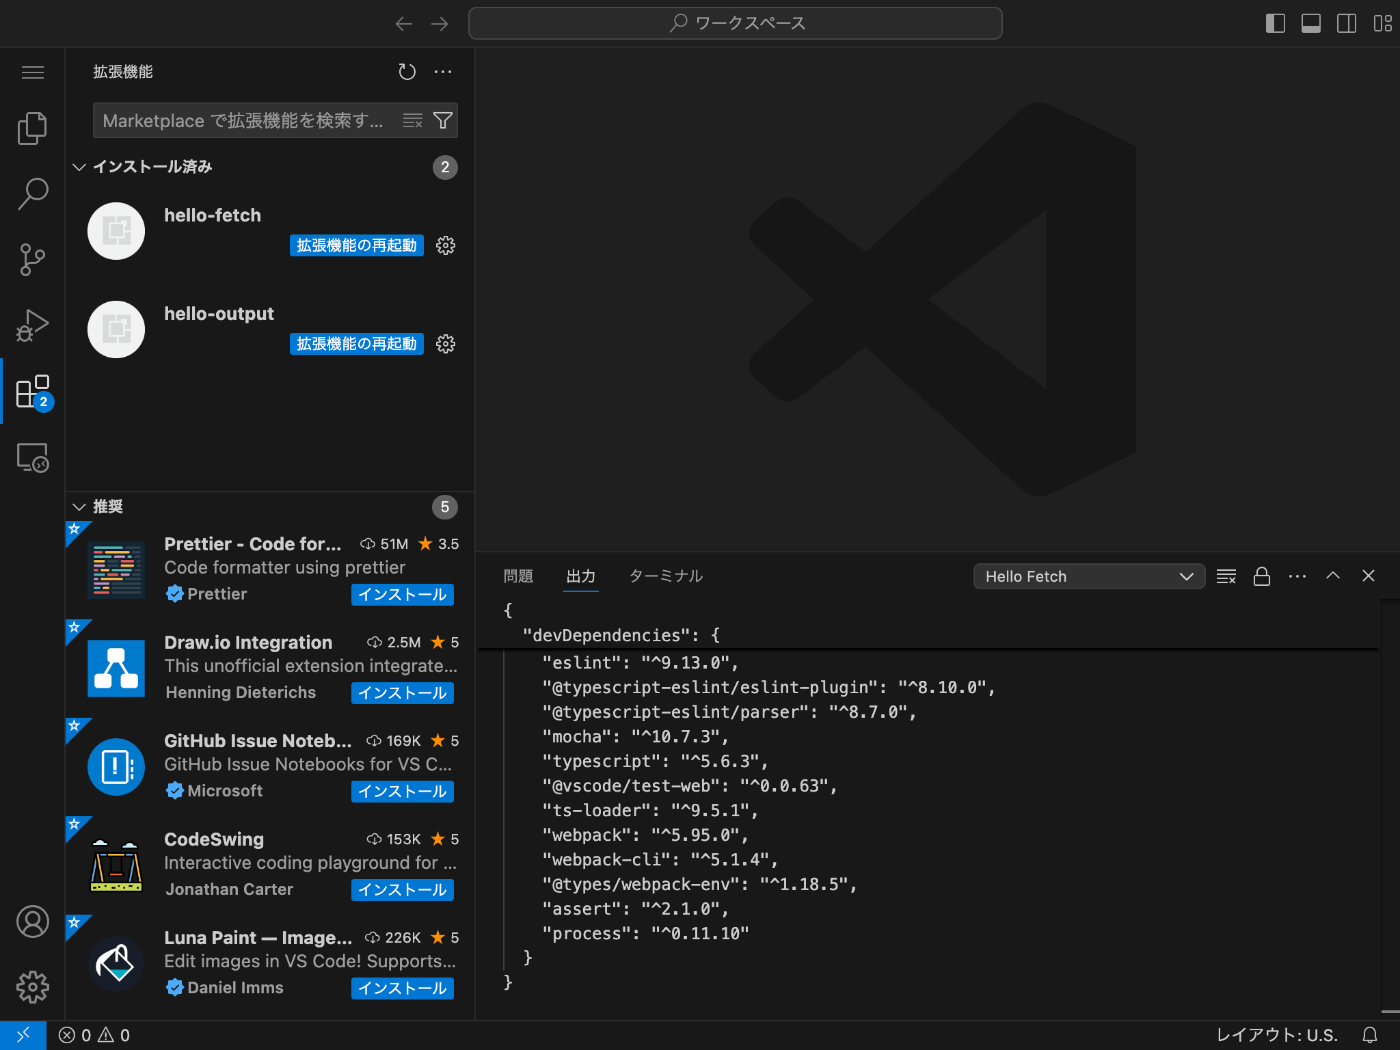Open the Extensions view icon

[33, 392]
